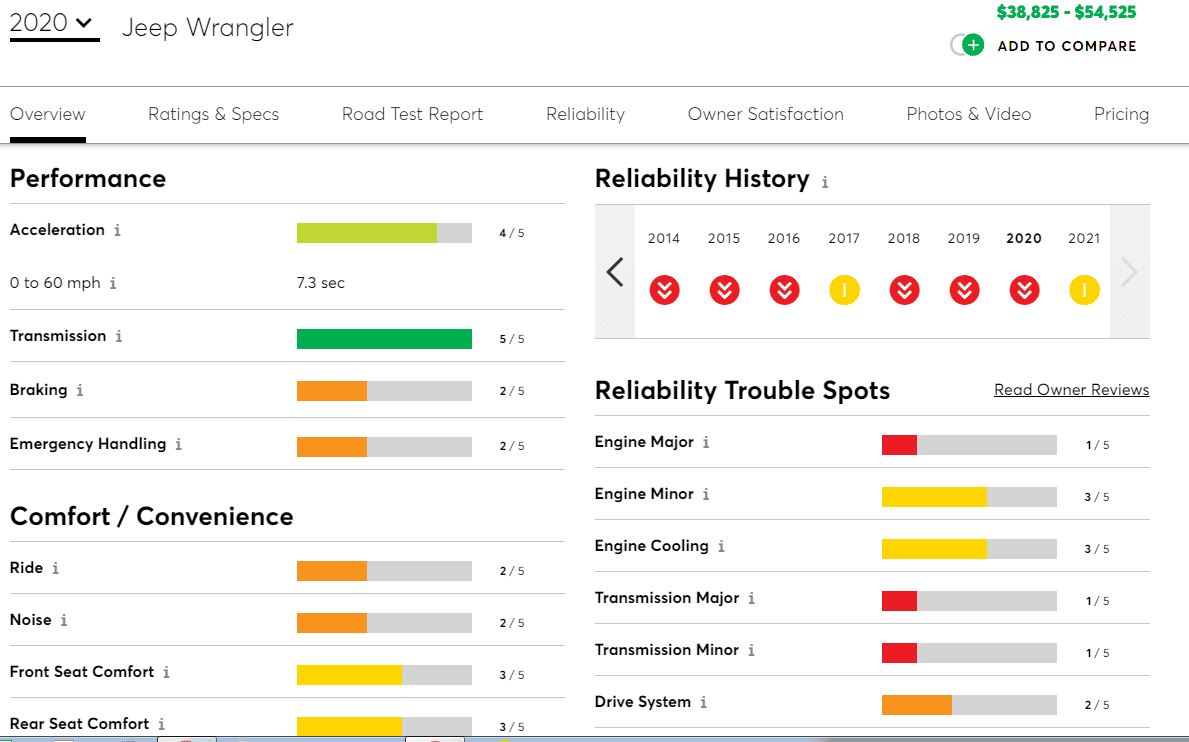Screen dimensions: 1189x742
Task: Click the Performance heading
Action: point(88,178)
